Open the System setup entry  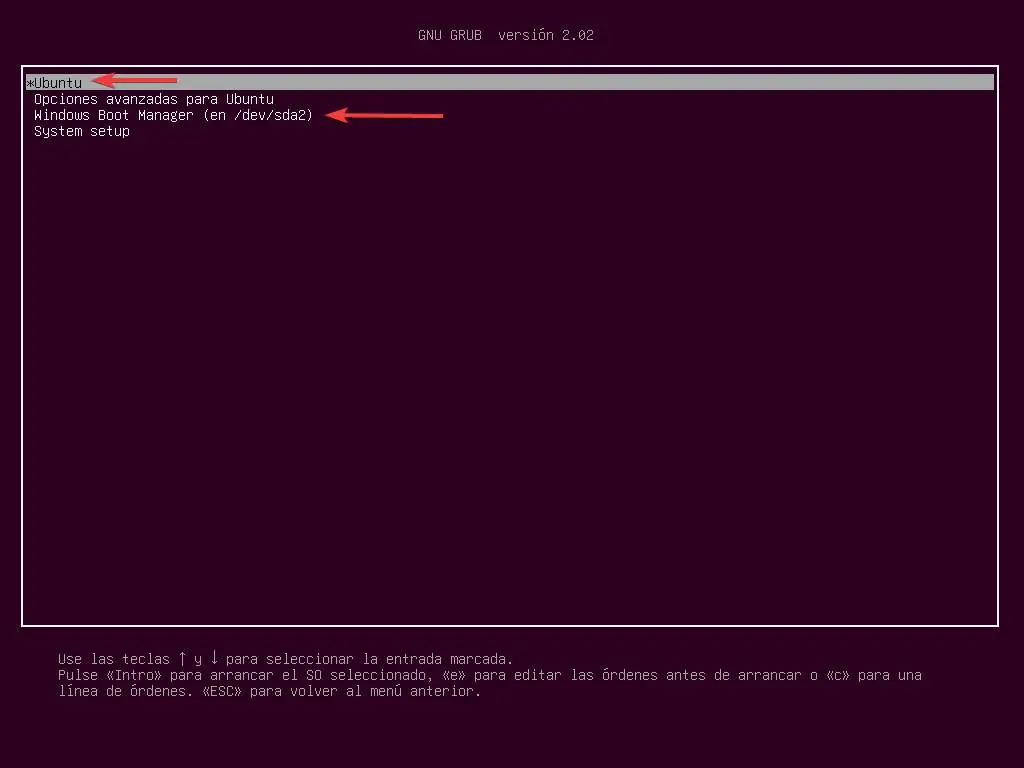tap(82, 131)
